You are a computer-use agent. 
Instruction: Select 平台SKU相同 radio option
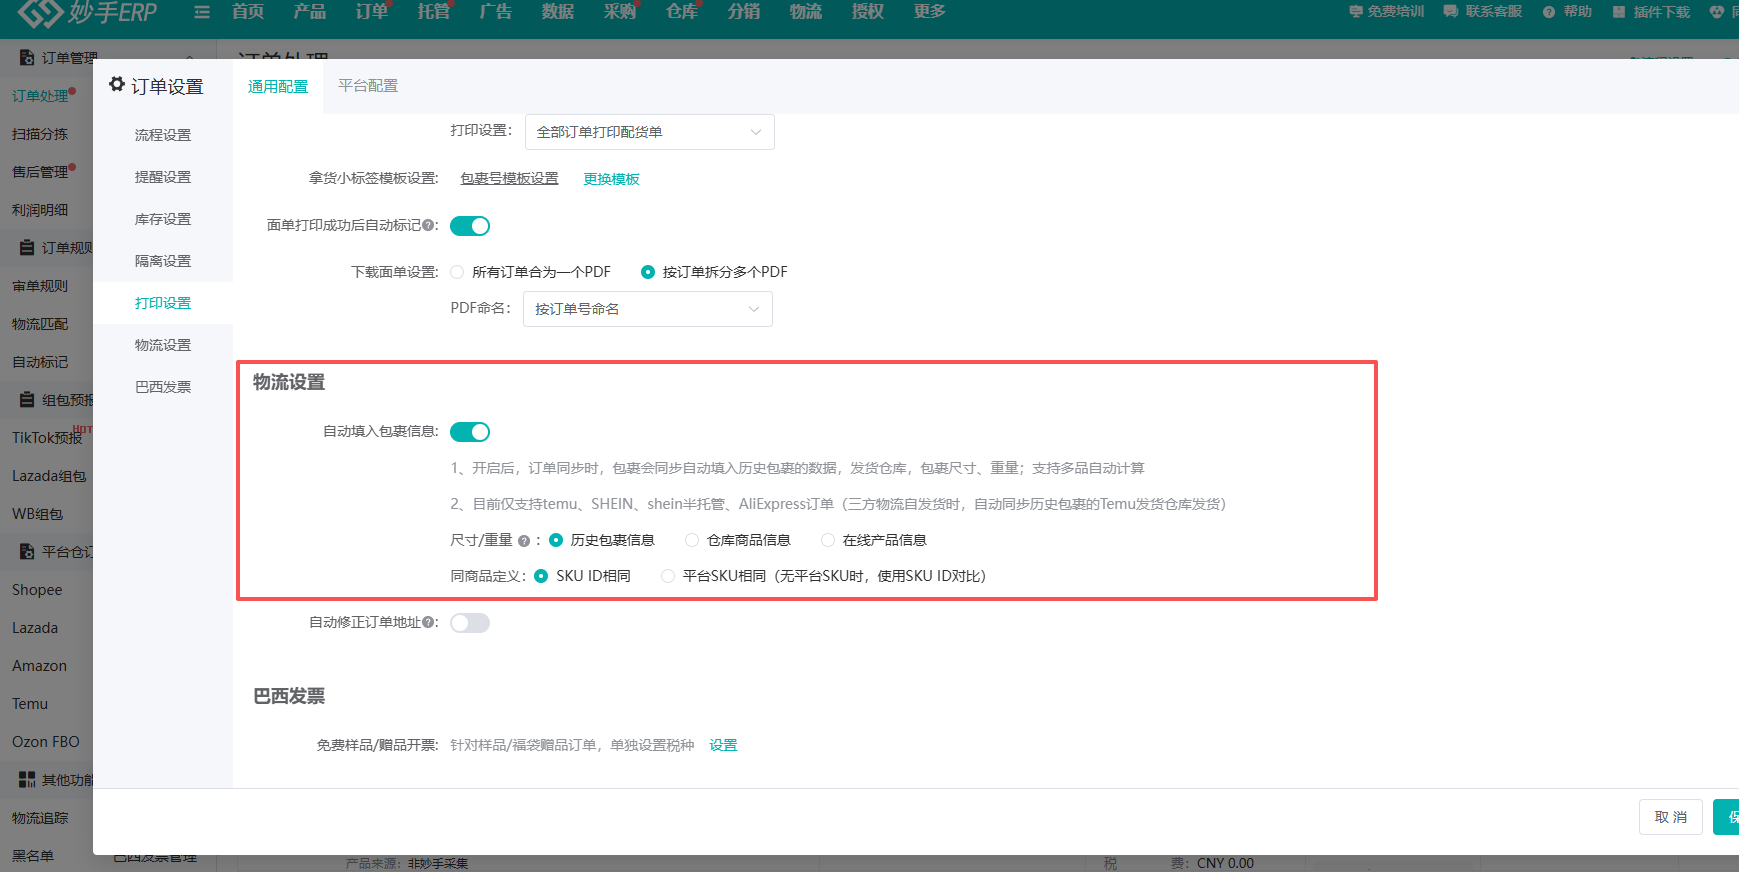coord(668,576)
